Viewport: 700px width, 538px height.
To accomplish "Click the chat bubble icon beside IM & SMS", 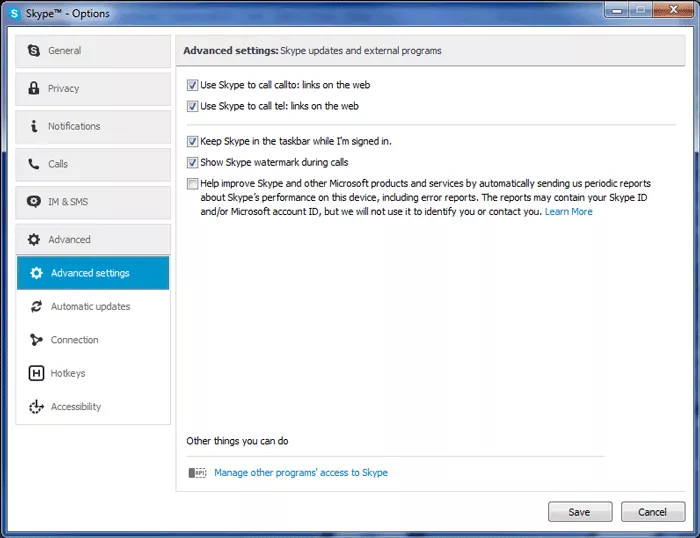I will pos(33,201).
